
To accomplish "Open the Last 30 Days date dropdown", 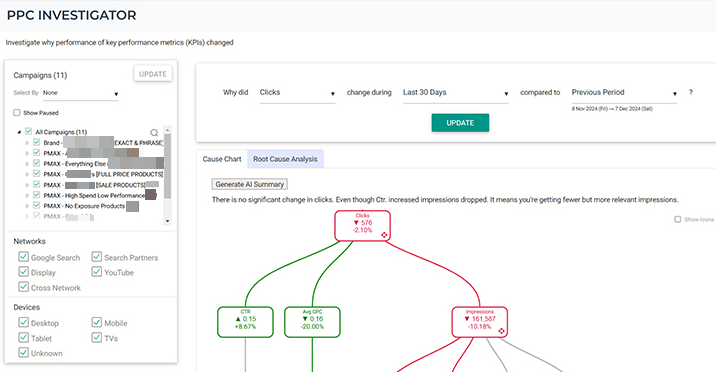I will 456,93.
